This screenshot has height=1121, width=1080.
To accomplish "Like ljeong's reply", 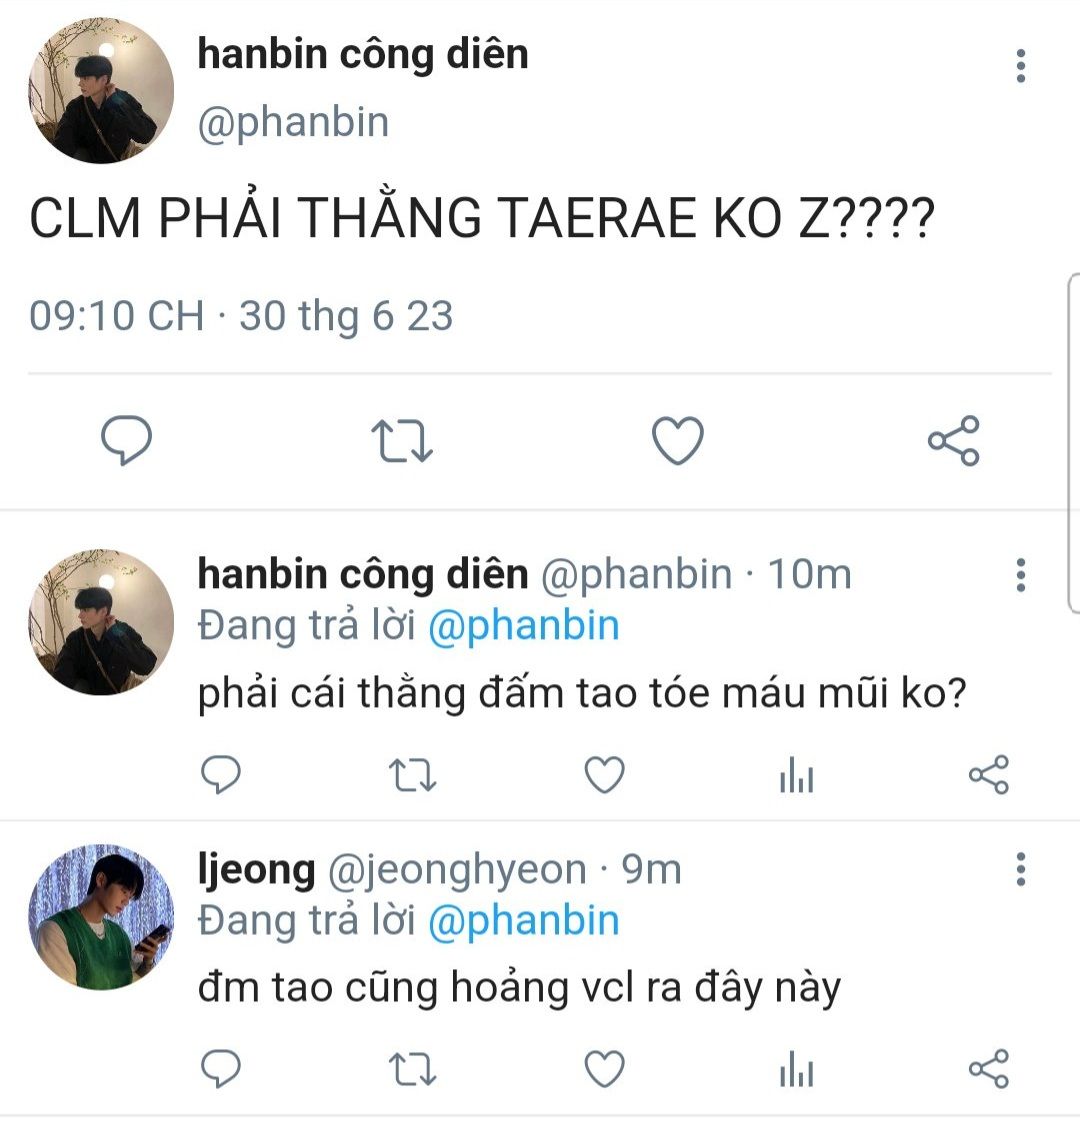I will click(605, 1069).
